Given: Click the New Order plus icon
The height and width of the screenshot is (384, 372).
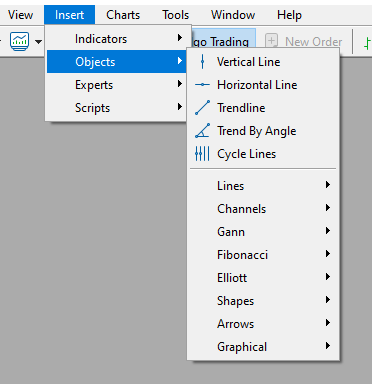Looking at the screenshot, I should [x=271, y=41].
